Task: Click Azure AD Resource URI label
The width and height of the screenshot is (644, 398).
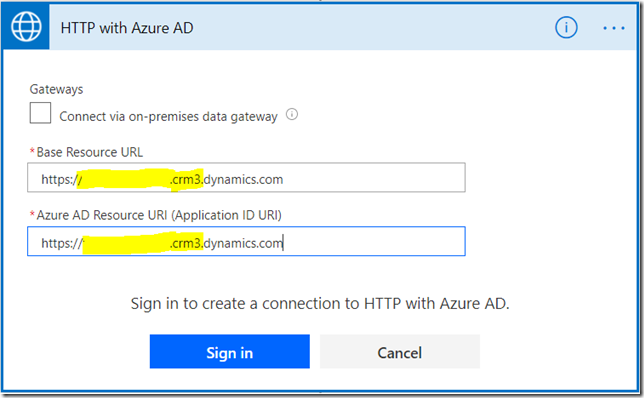Action: (159, 215)
